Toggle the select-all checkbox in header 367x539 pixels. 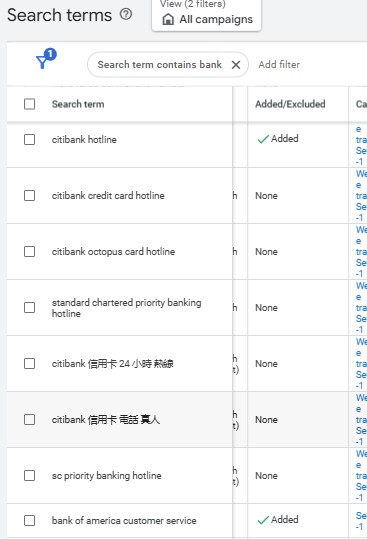pos(30,104)
